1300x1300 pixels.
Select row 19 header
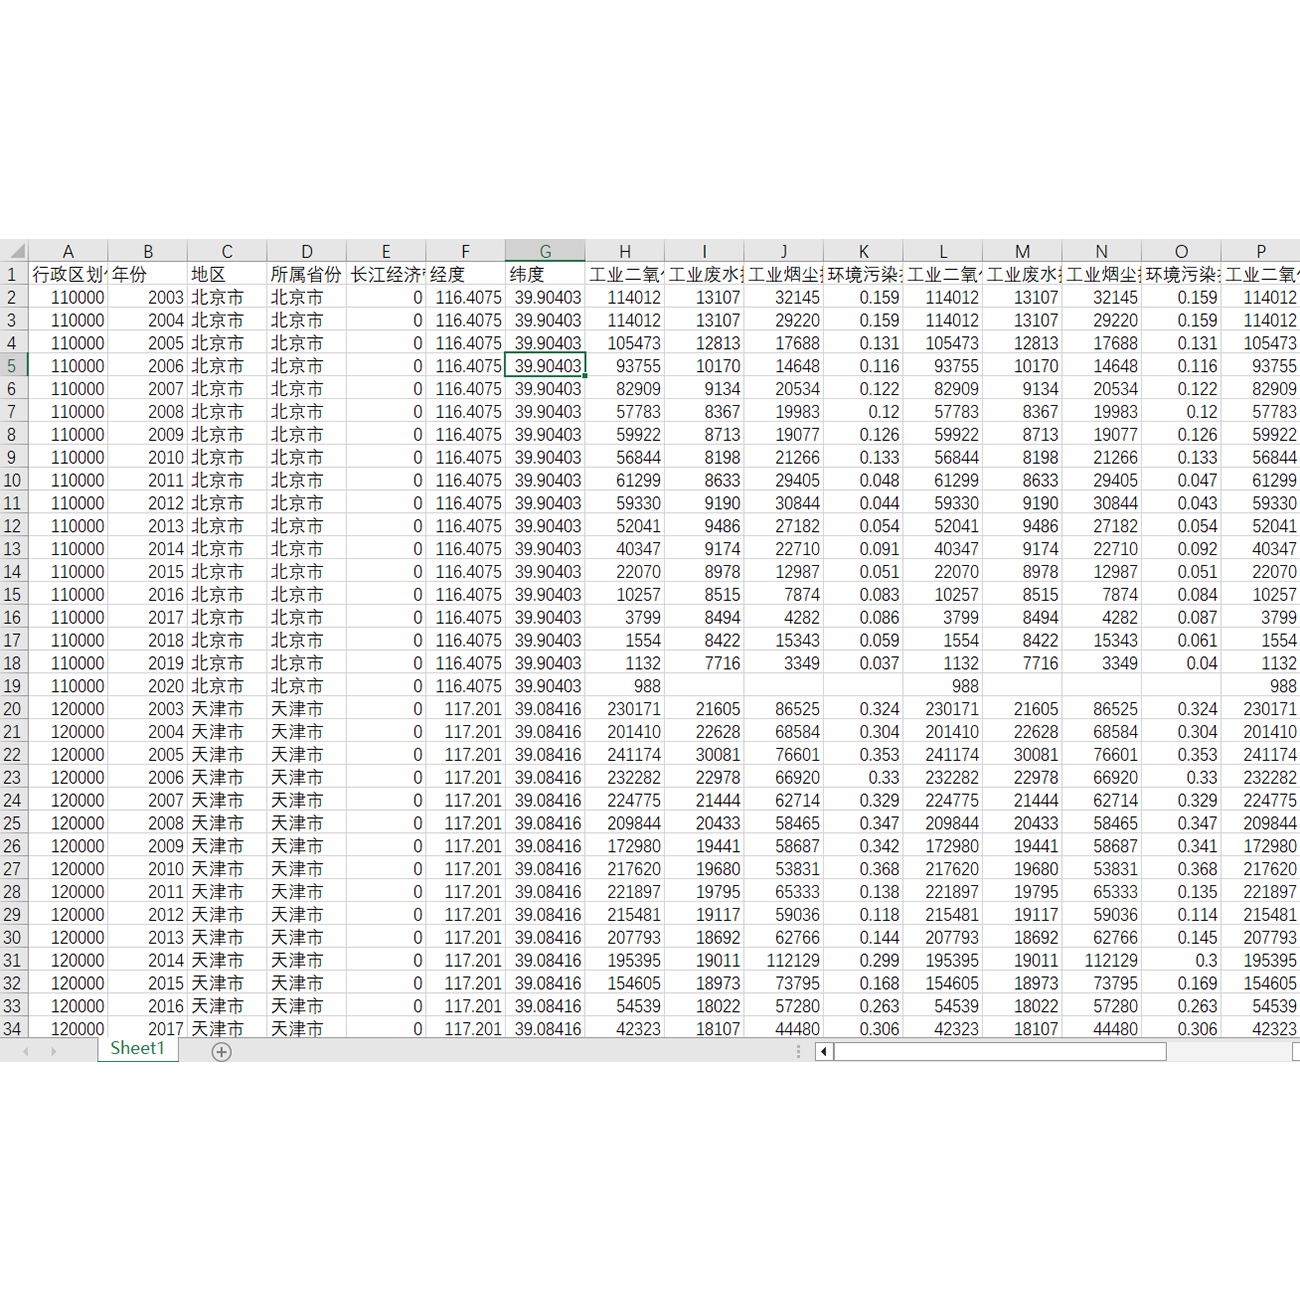13,686
